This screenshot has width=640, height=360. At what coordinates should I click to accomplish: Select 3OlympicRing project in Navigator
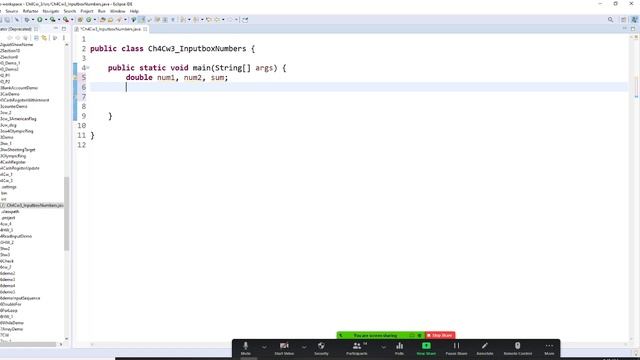(x=13, y=156)
